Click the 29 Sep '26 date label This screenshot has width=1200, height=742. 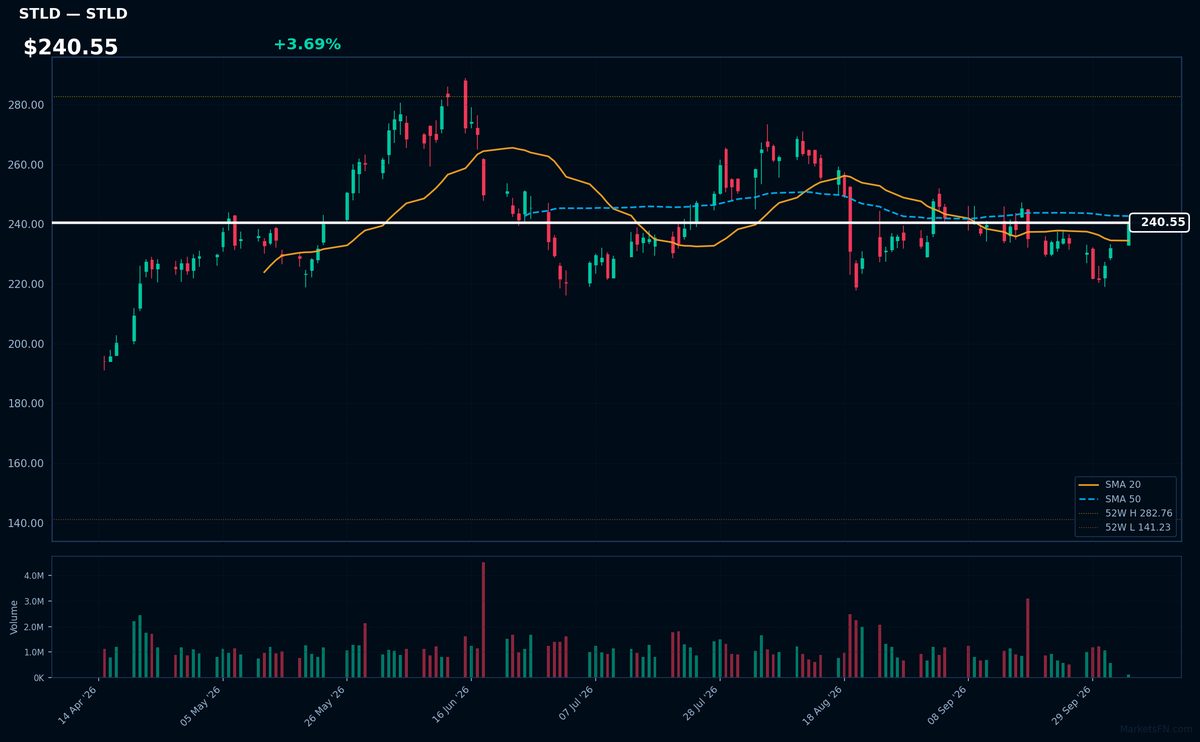tap(1072, 706)
